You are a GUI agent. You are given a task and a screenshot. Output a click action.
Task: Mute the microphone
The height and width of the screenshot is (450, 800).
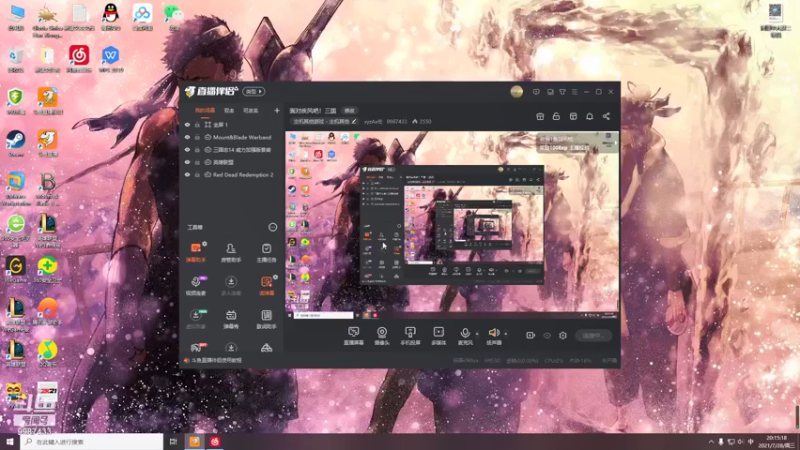coord(465,336)
